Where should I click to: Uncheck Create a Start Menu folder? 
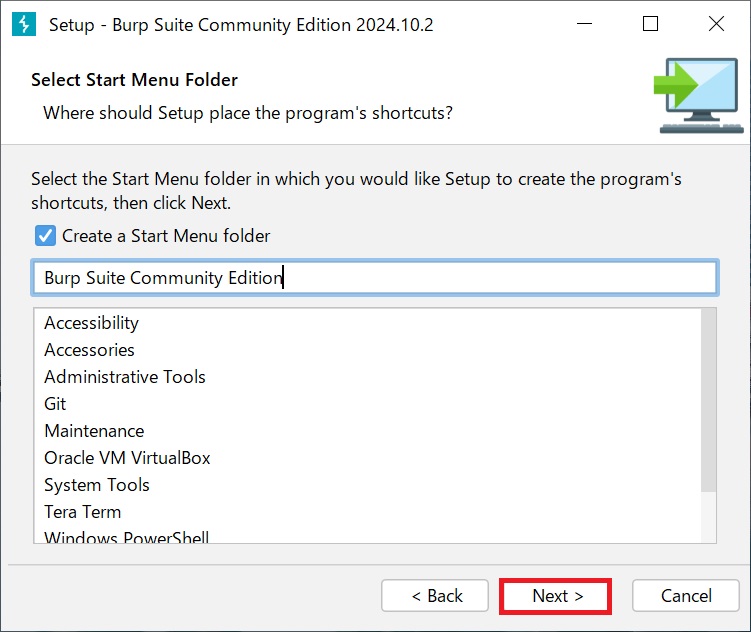[46, 236]
